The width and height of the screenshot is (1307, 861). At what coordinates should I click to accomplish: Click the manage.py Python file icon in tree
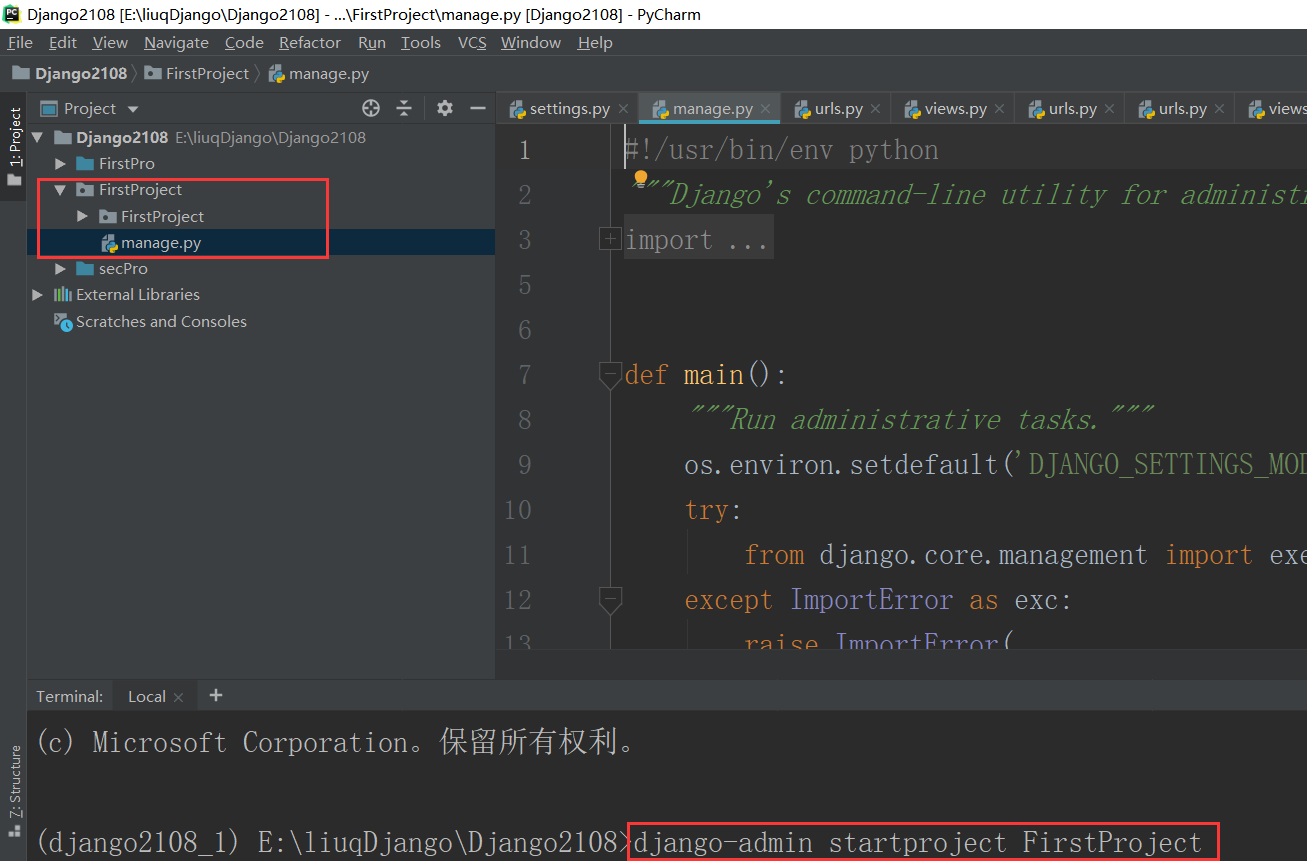[109, 243]
